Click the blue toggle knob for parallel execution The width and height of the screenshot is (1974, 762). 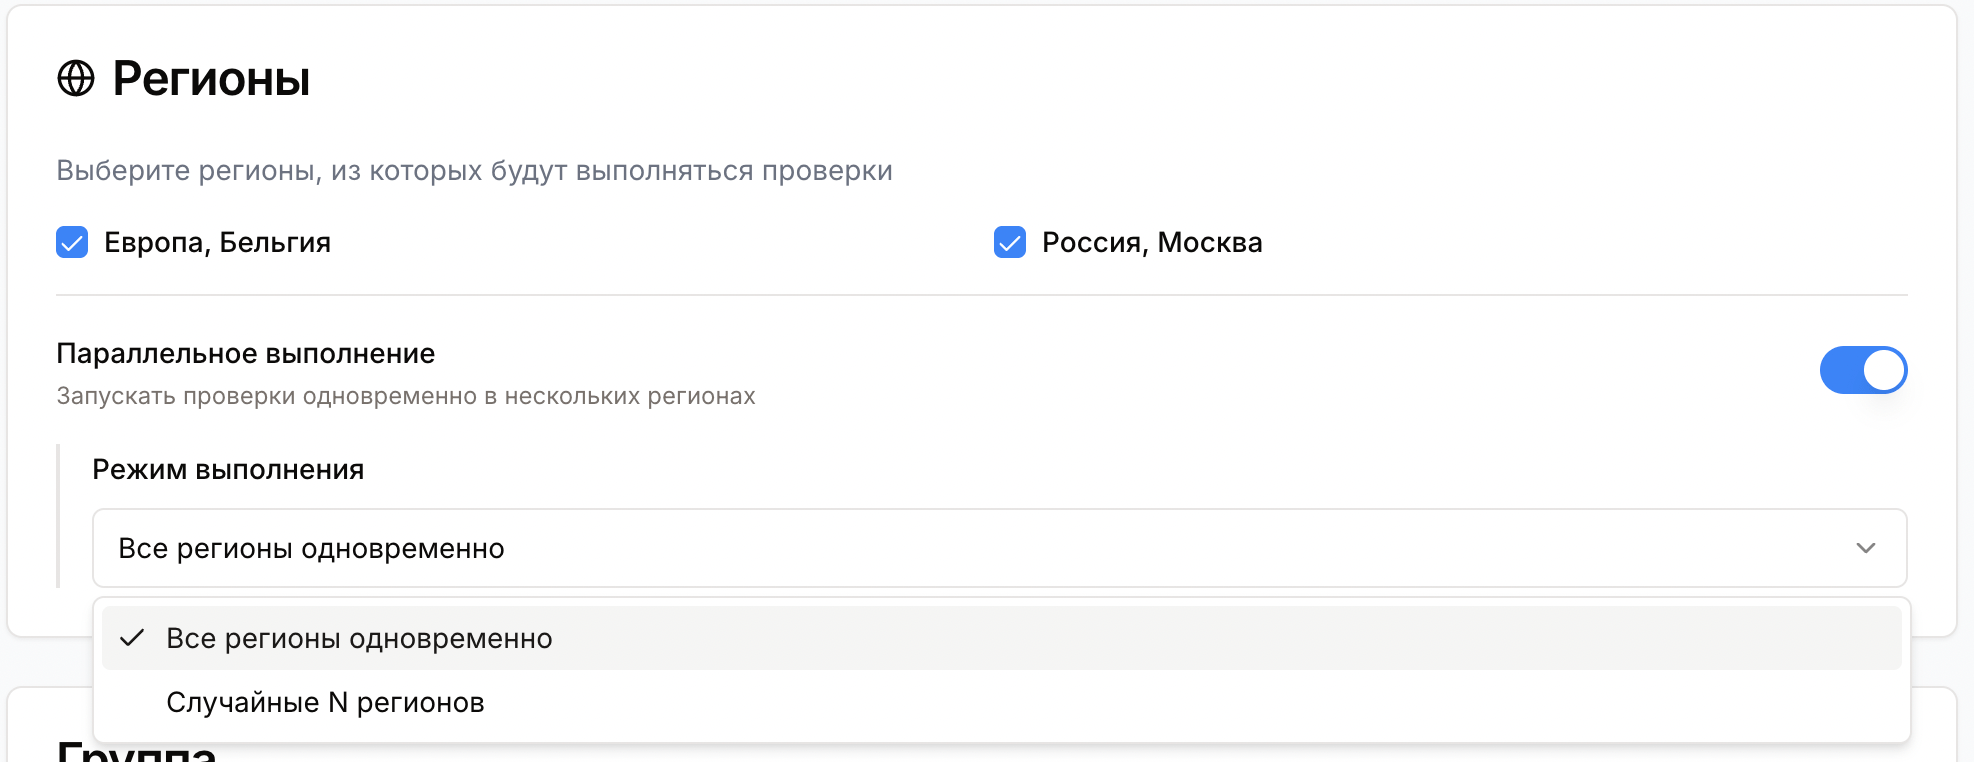tap(1884, 370)
